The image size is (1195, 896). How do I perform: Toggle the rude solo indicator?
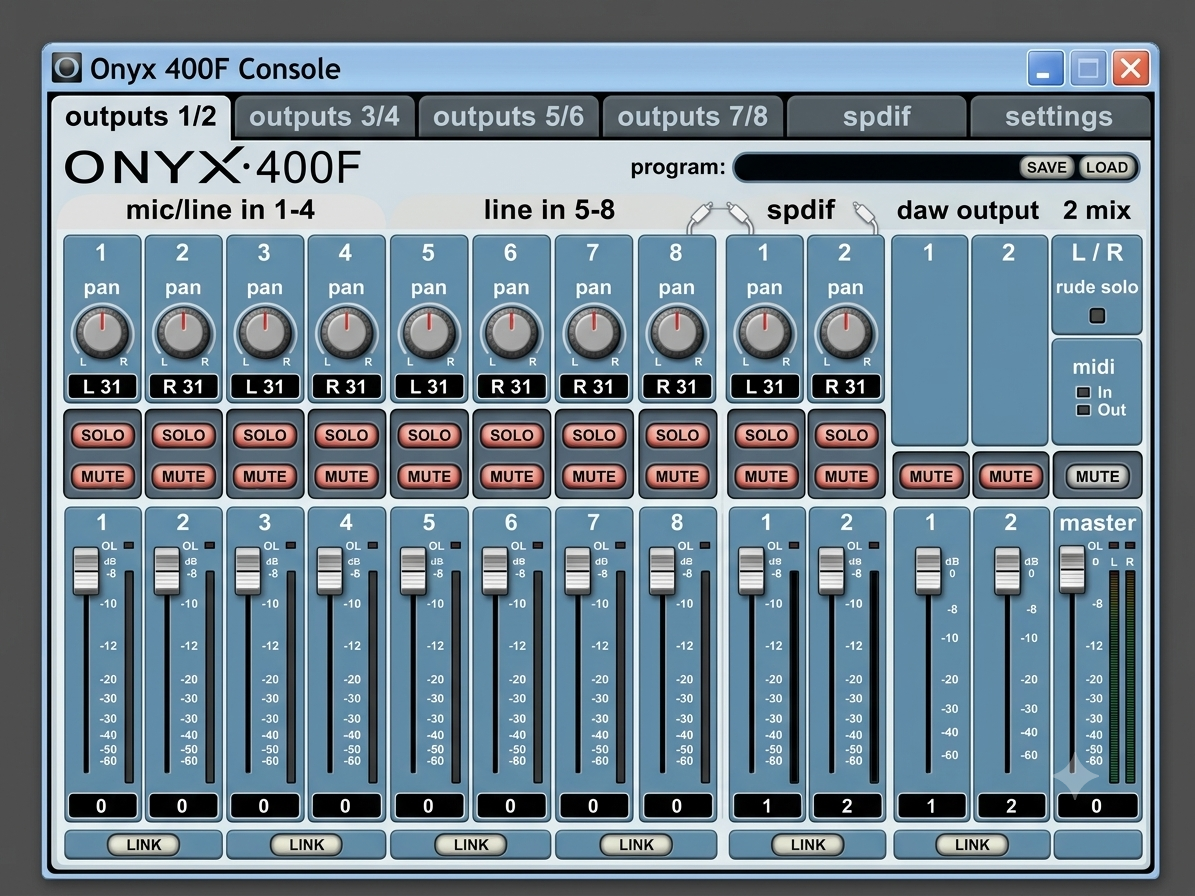pyautogui.click(x=1097, y=315)
